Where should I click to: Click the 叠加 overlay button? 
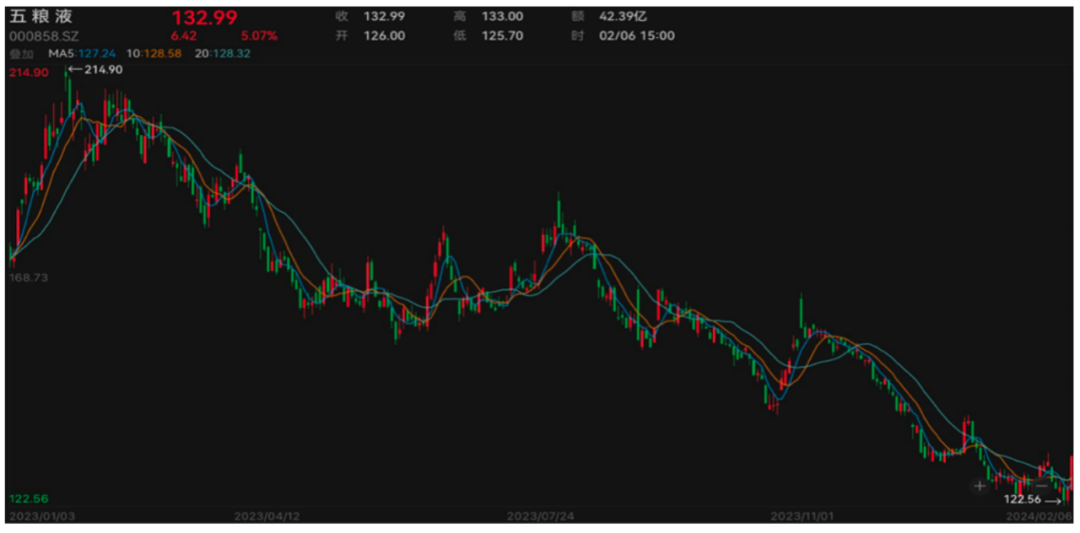click(x=21, y=53)
